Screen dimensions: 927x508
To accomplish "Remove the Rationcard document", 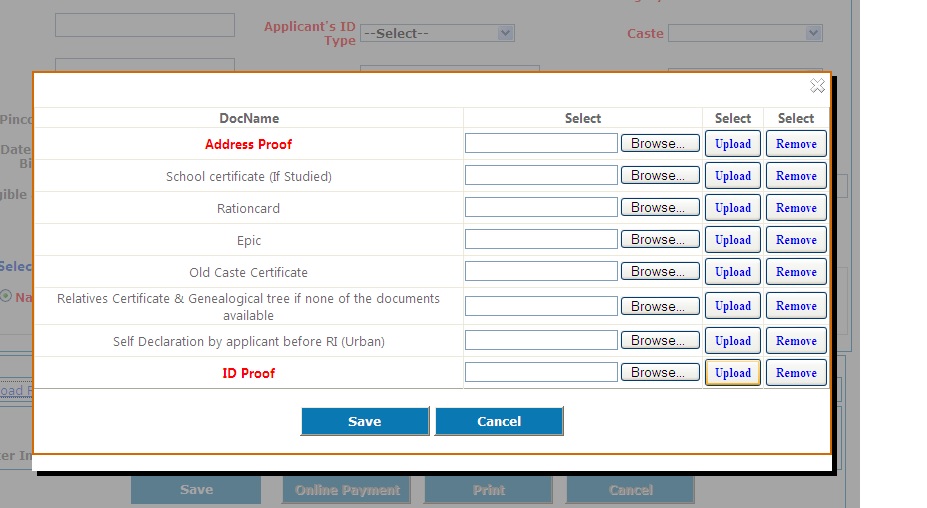I will [x=796, y=208].
